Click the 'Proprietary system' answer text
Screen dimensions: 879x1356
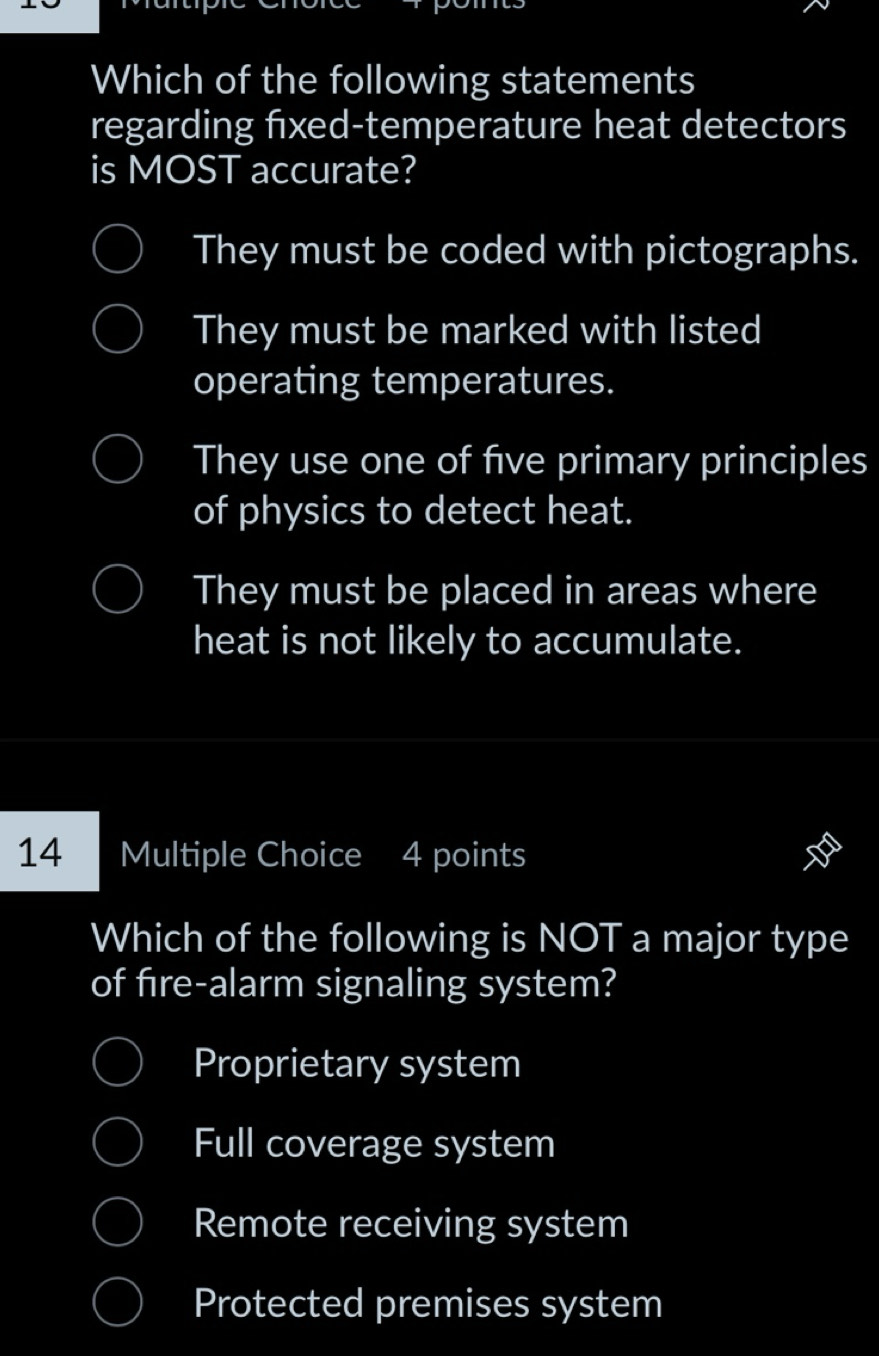coord(358,1064)
